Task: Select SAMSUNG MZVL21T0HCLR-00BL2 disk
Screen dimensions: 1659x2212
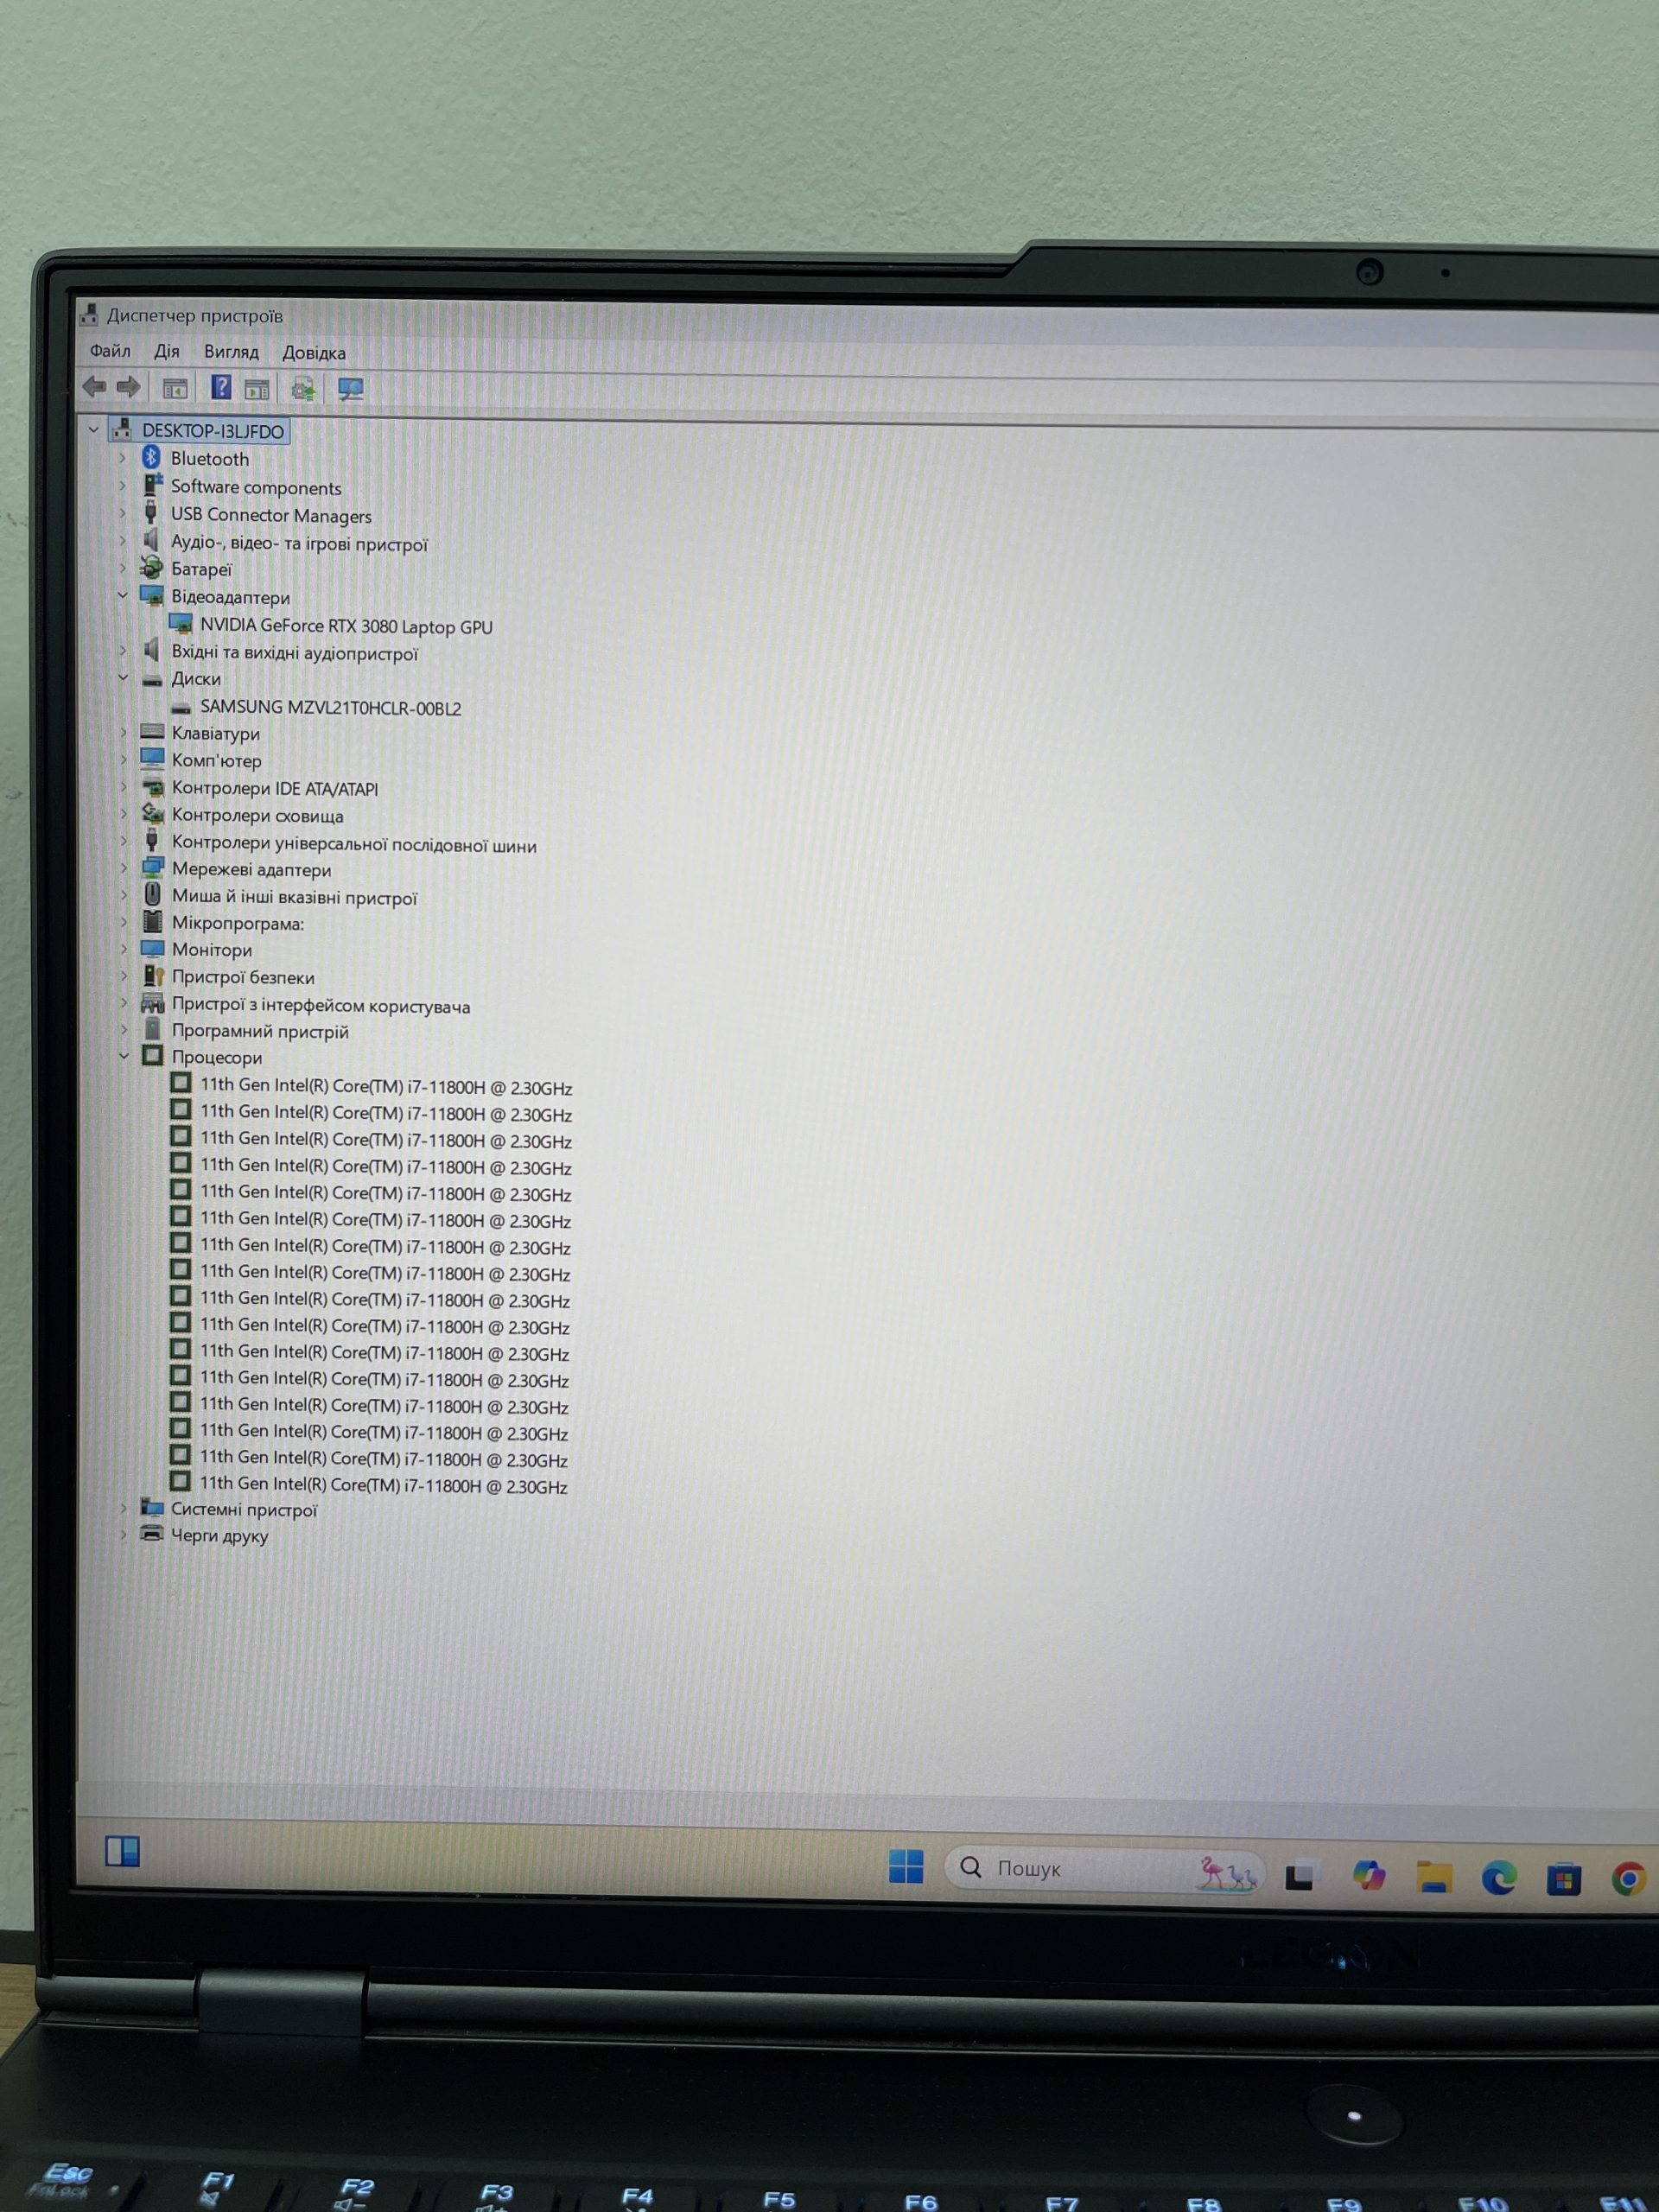Action: pos(331,707)
